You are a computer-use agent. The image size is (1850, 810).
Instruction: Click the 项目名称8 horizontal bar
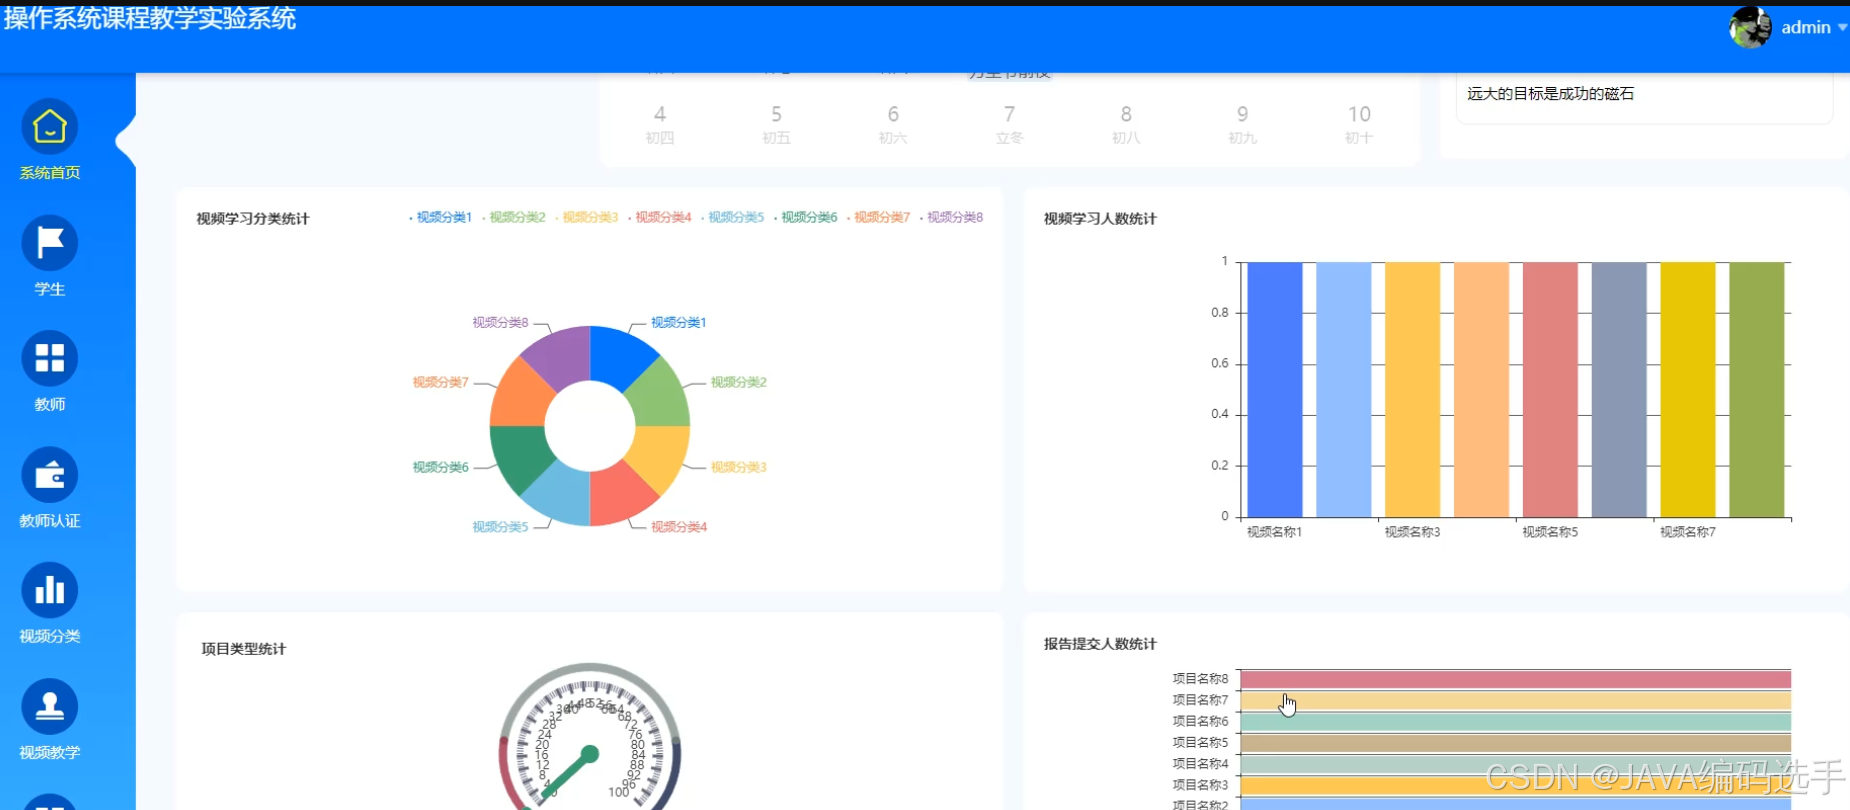click(x=1515, y=680)
